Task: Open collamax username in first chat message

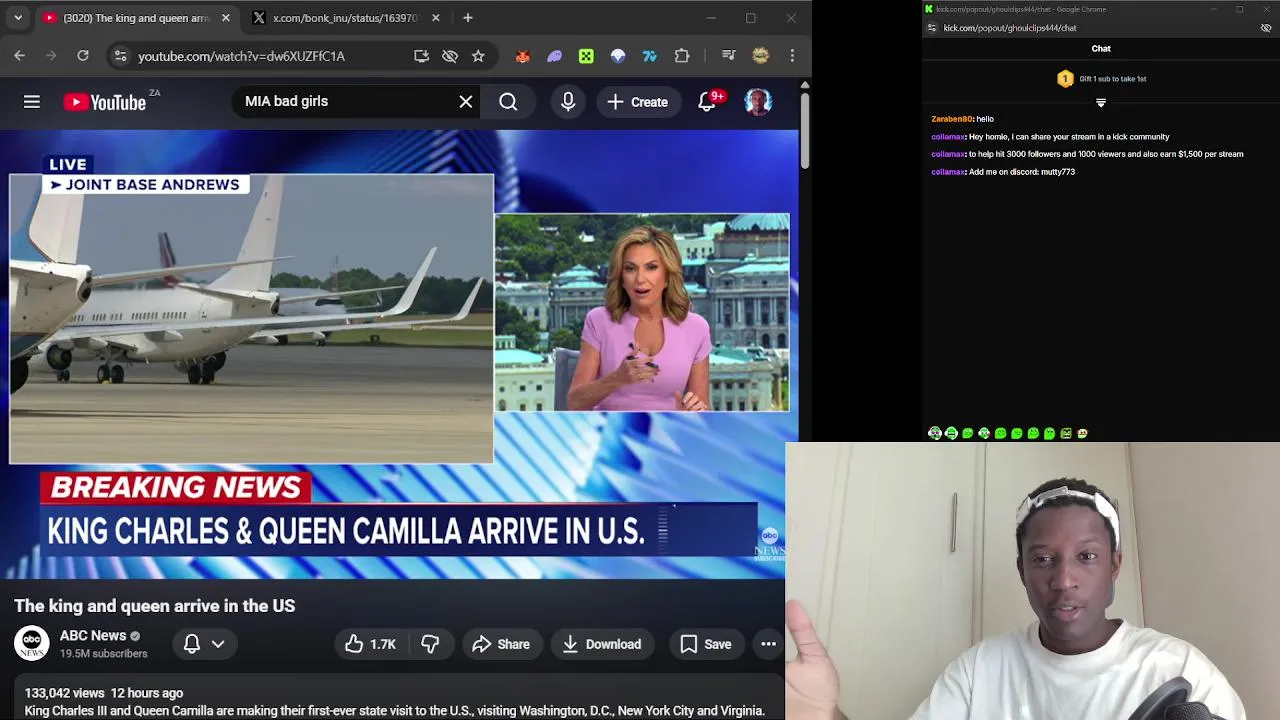Action: [948, 137]
